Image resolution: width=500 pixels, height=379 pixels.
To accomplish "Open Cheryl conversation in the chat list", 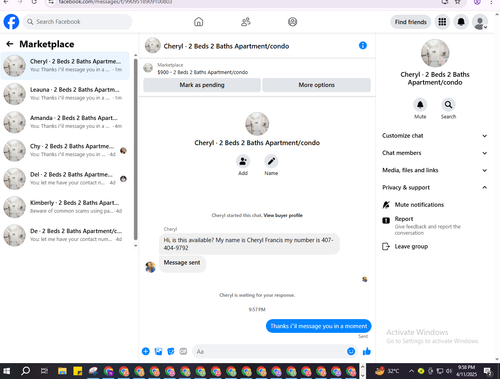I will [x=65, y=66].
